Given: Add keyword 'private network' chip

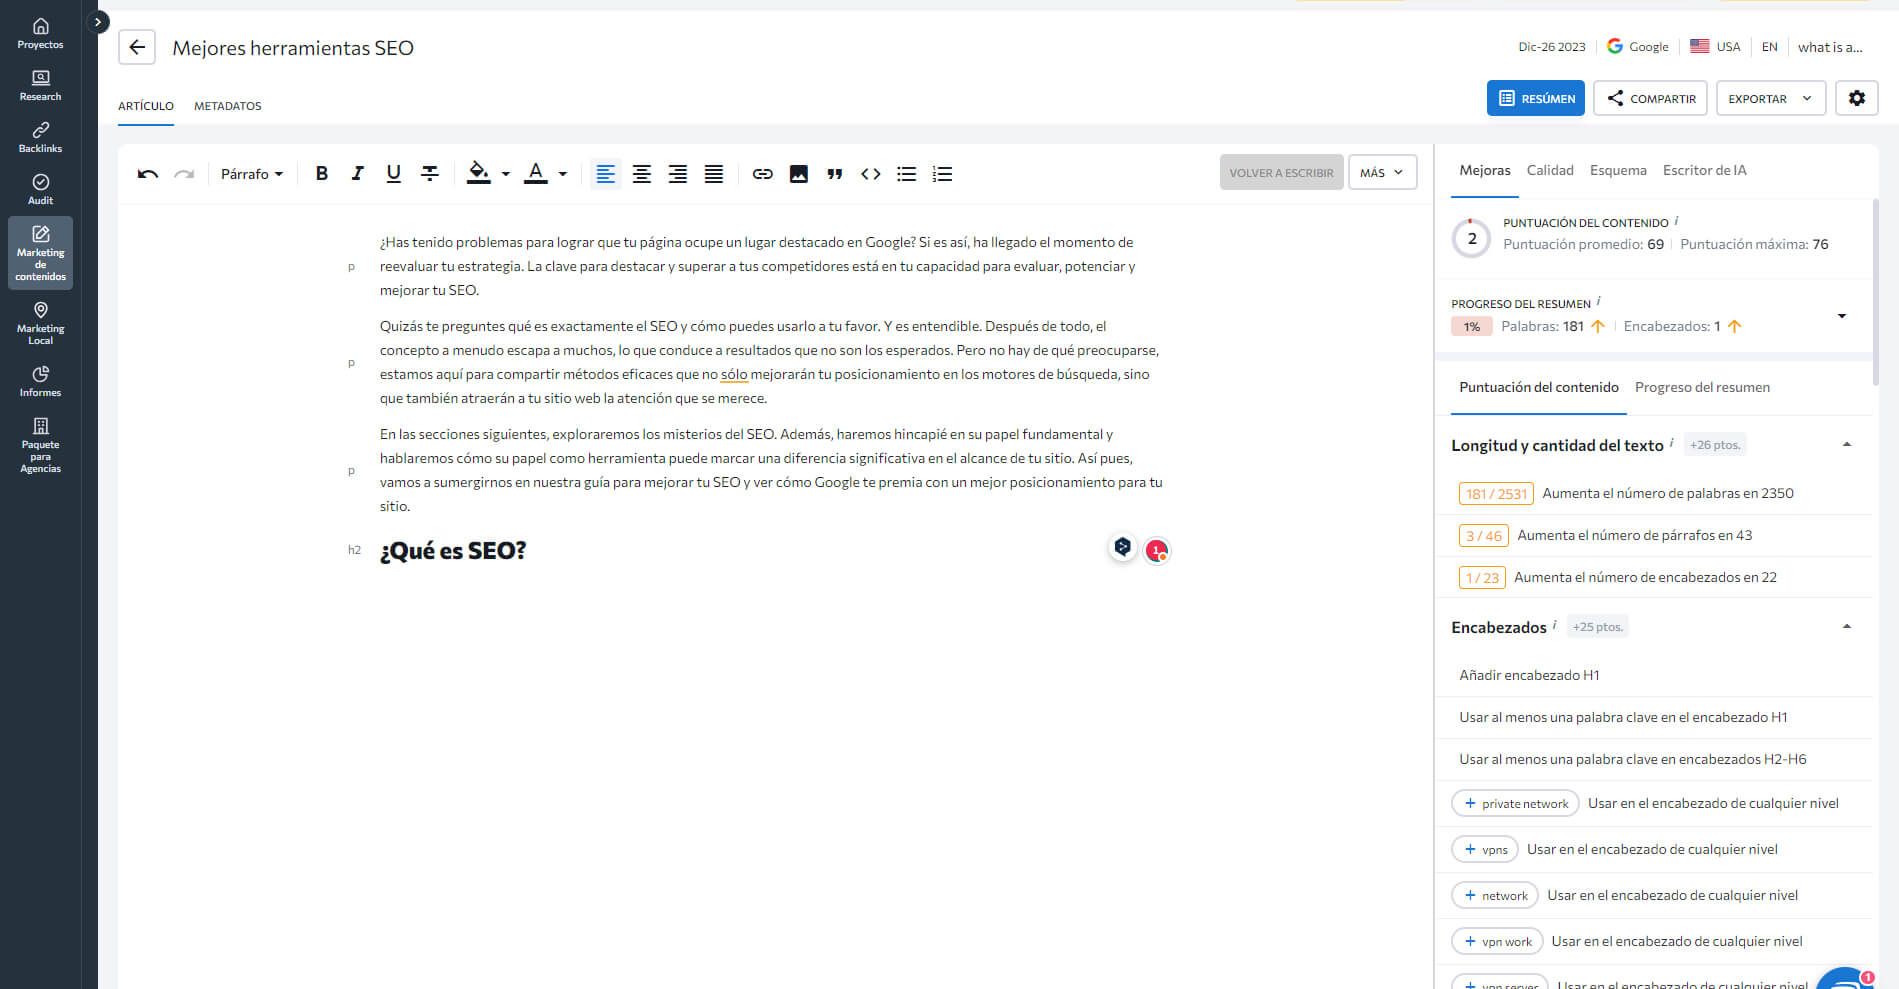Looking at the screenshot, I should click(x=1515, y=803).
